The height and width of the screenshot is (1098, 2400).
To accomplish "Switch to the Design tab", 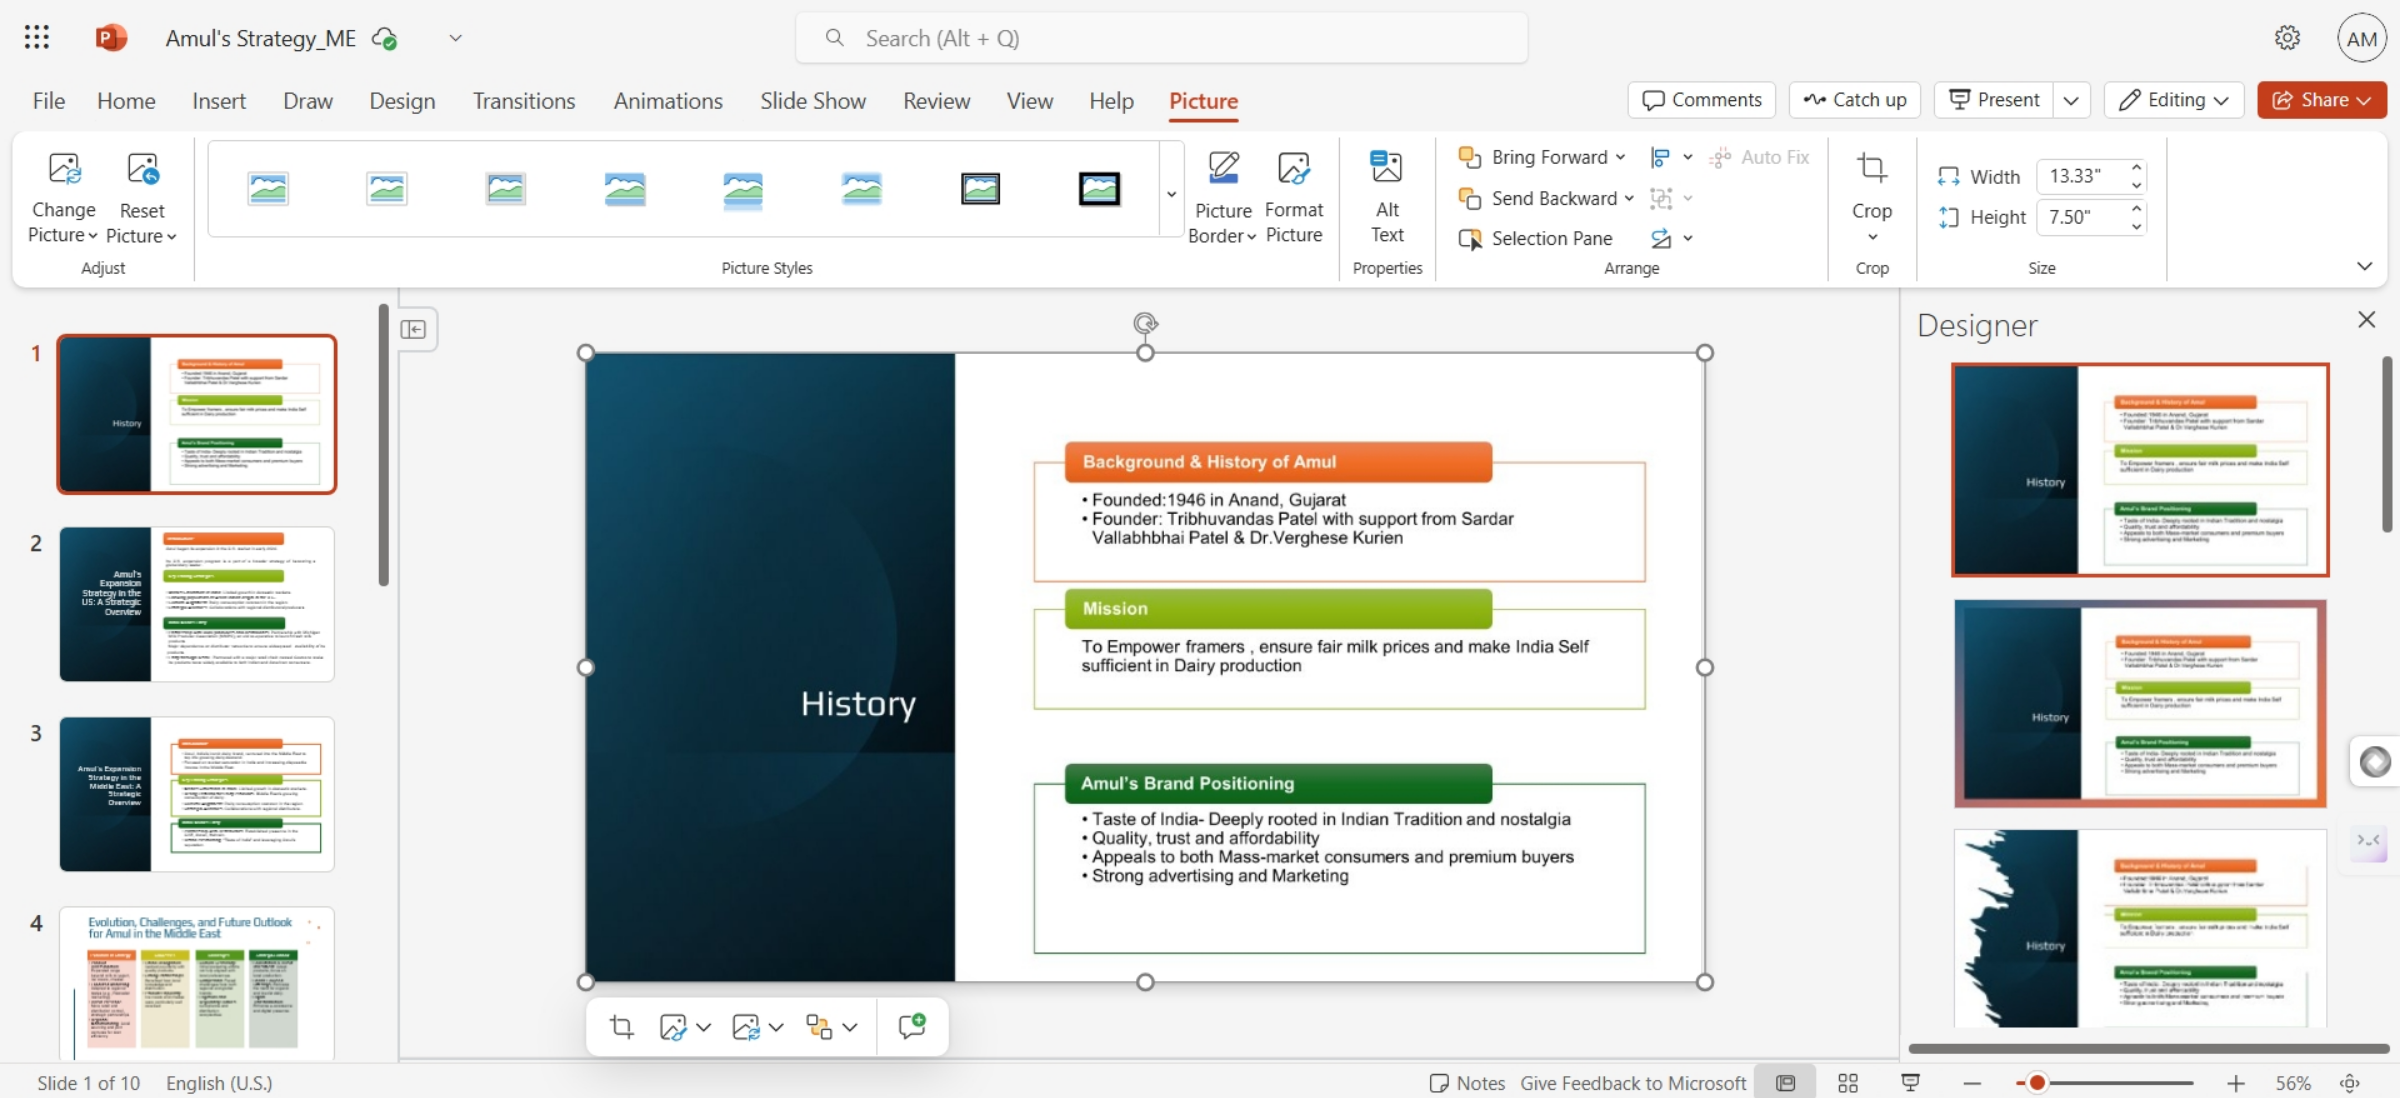I will tap(402, 101).
